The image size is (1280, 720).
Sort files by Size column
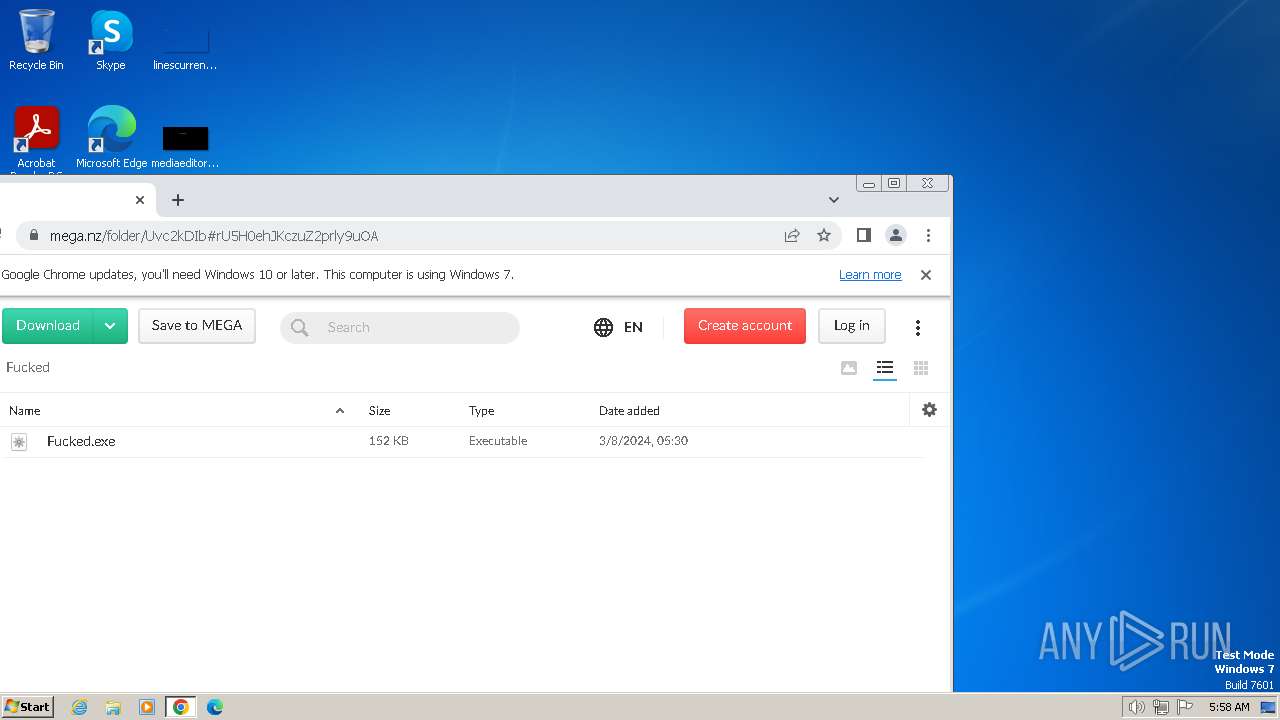pos(379,411)
